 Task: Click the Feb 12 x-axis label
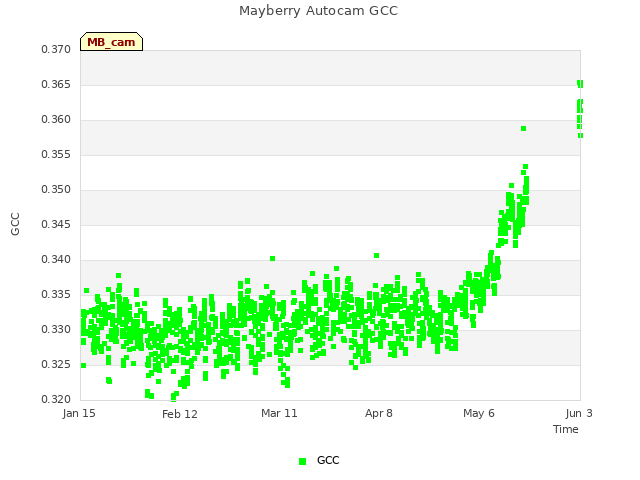pos(180,414)
